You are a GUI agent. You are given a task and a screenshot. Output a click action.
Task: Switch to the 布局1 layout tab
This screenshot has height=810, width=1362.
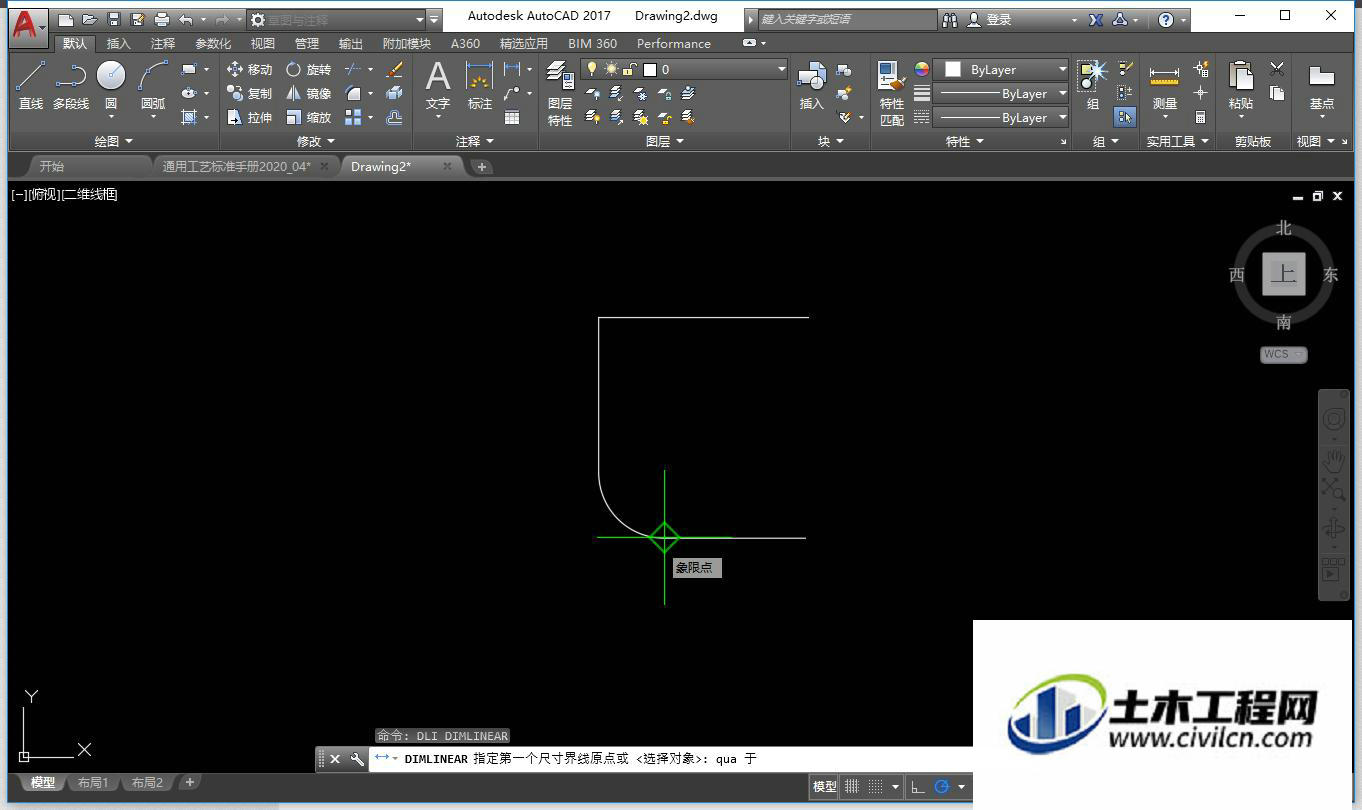(x=92, y=783)
